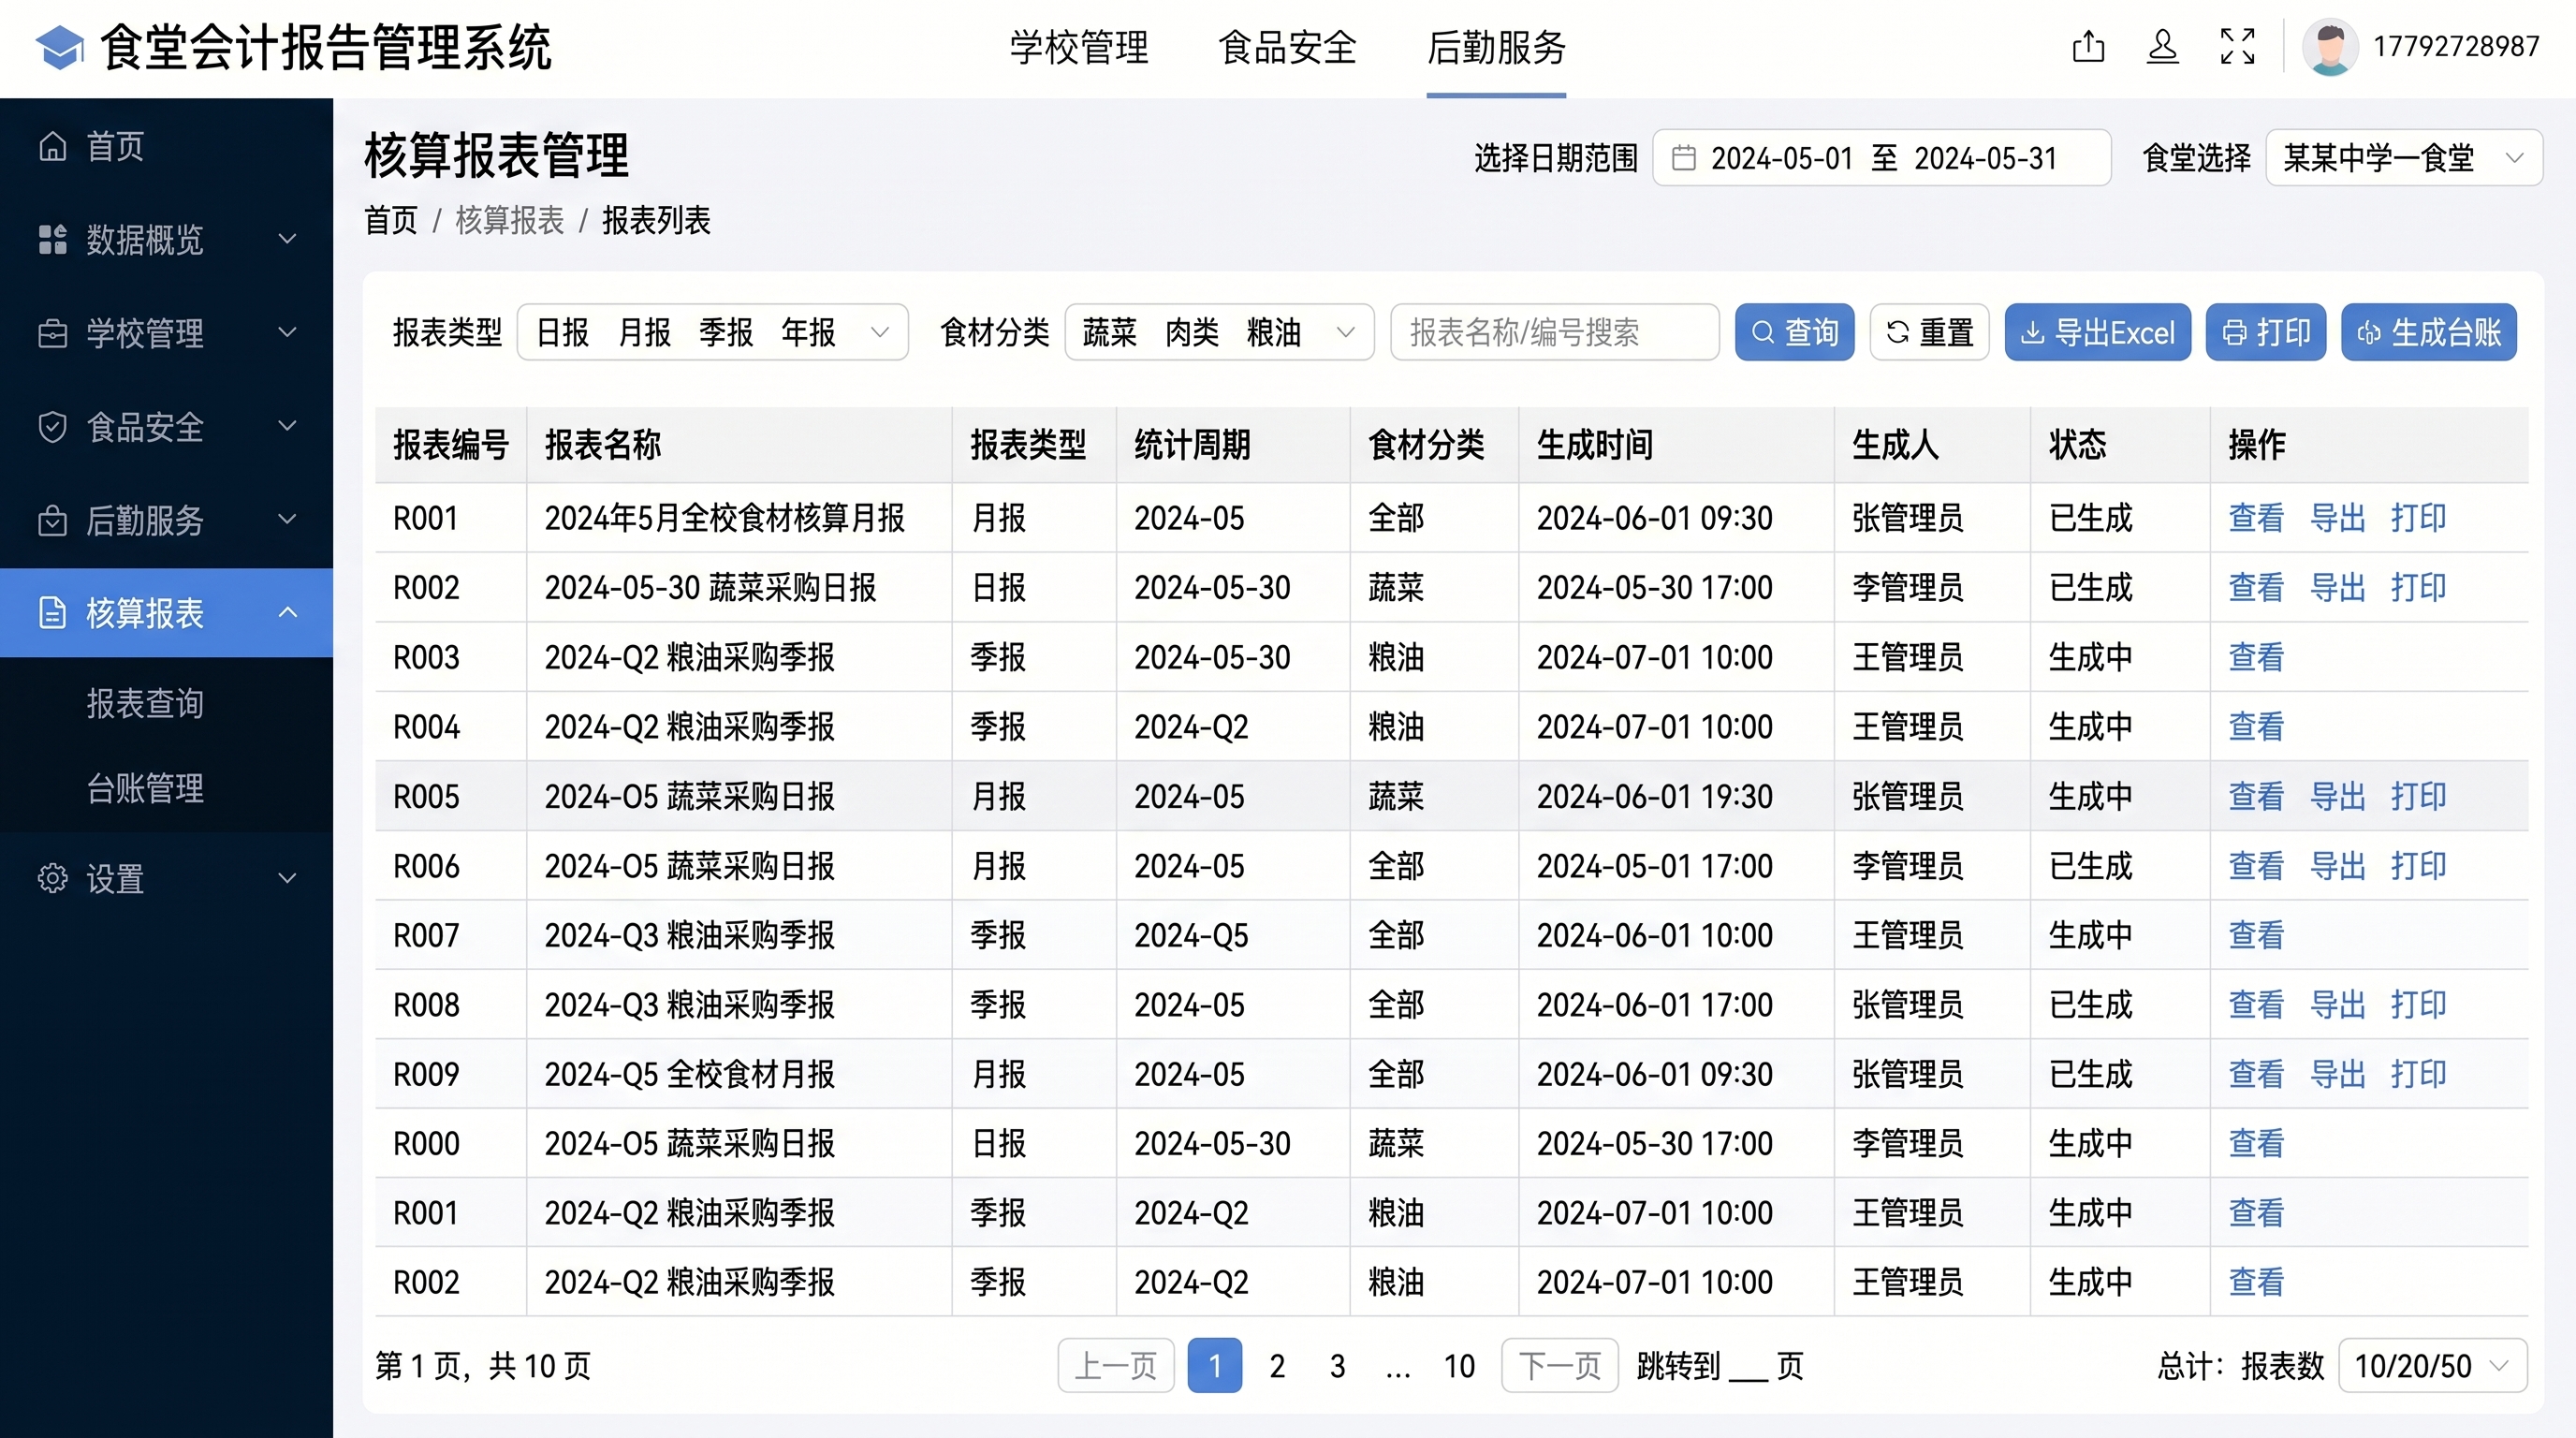Open the 食堂选择 dropdown
This screenshot has width=2576, height=1438.
pos(2403,158)
